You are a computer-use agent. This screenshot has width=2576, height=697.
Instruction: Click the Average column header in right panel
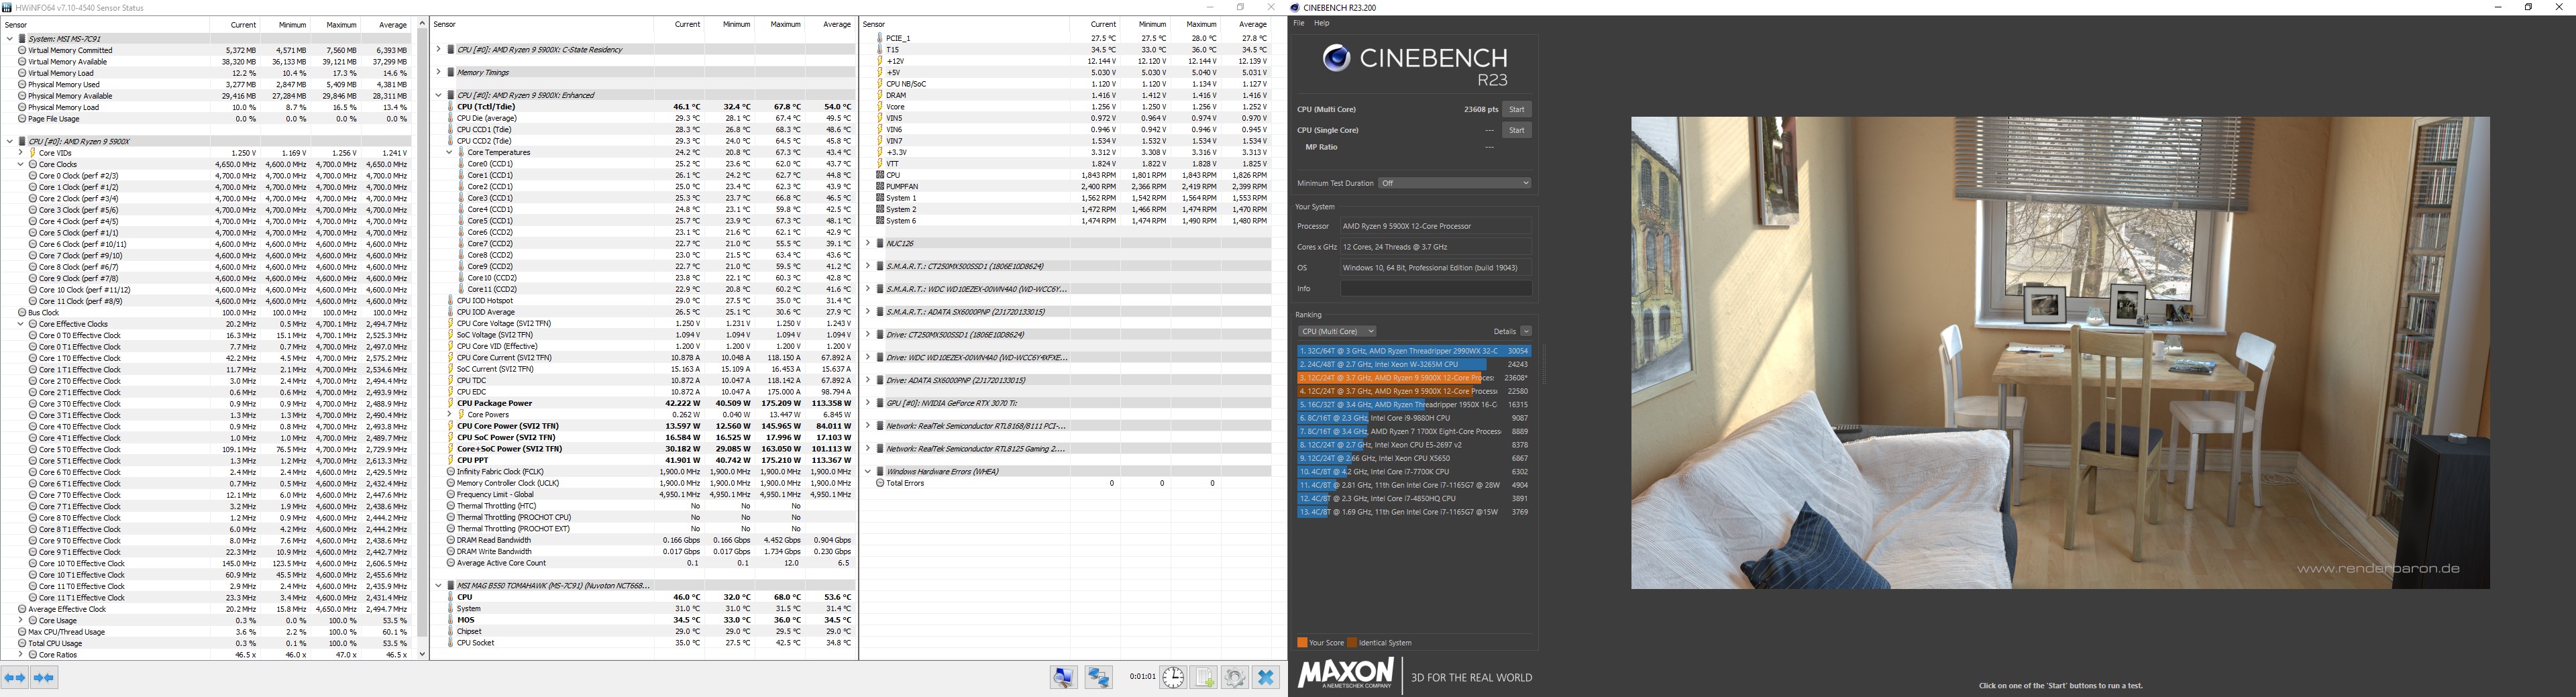[x=1252, y=25]
